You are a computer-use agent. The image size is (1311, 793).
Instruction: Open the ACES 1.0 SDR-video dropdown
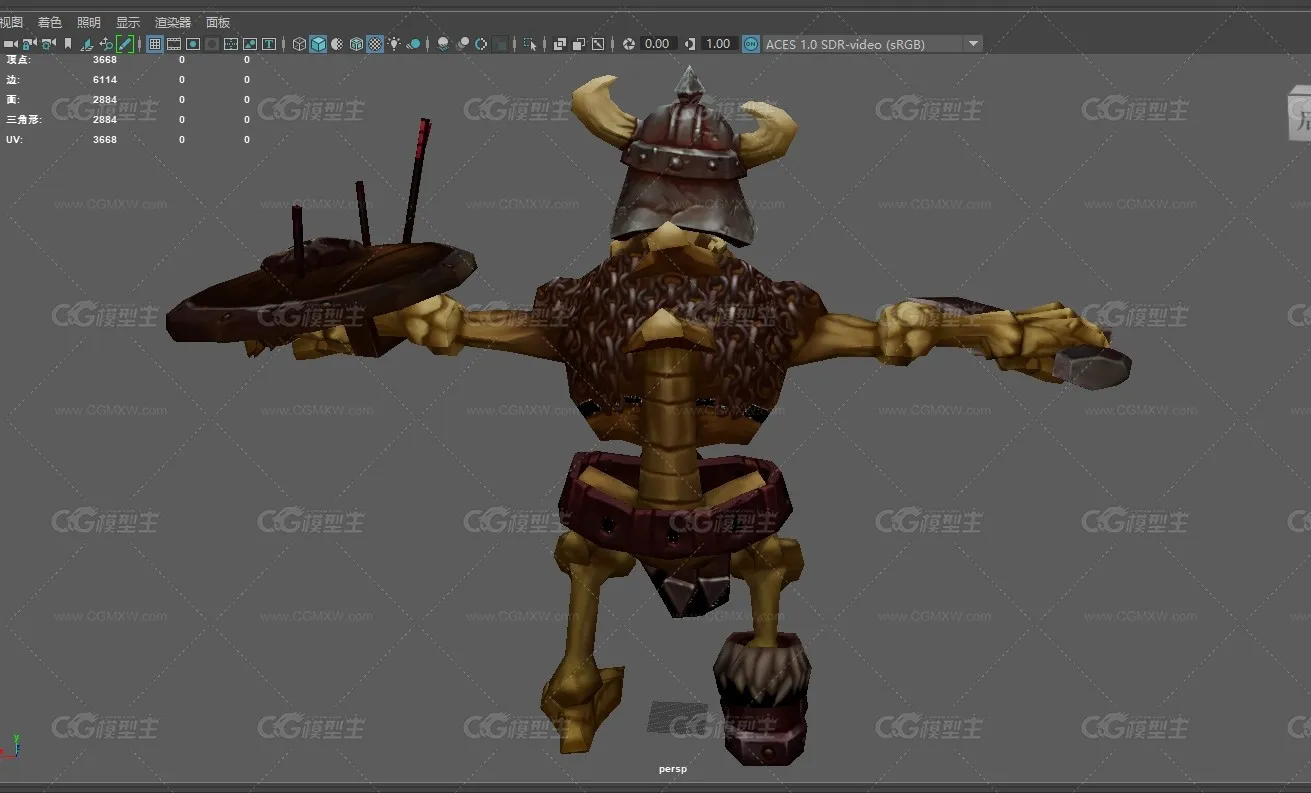click(873, 44)
